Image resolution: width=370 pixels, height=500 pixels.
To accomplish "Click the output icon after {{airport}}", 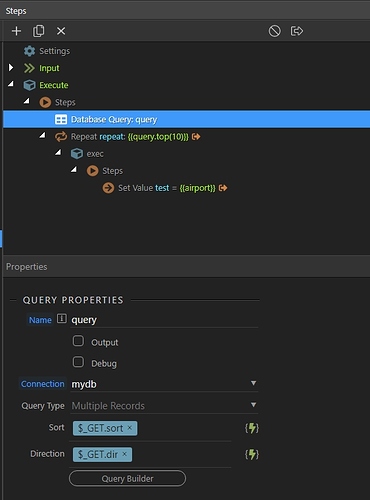I will [x=223, y=188].
